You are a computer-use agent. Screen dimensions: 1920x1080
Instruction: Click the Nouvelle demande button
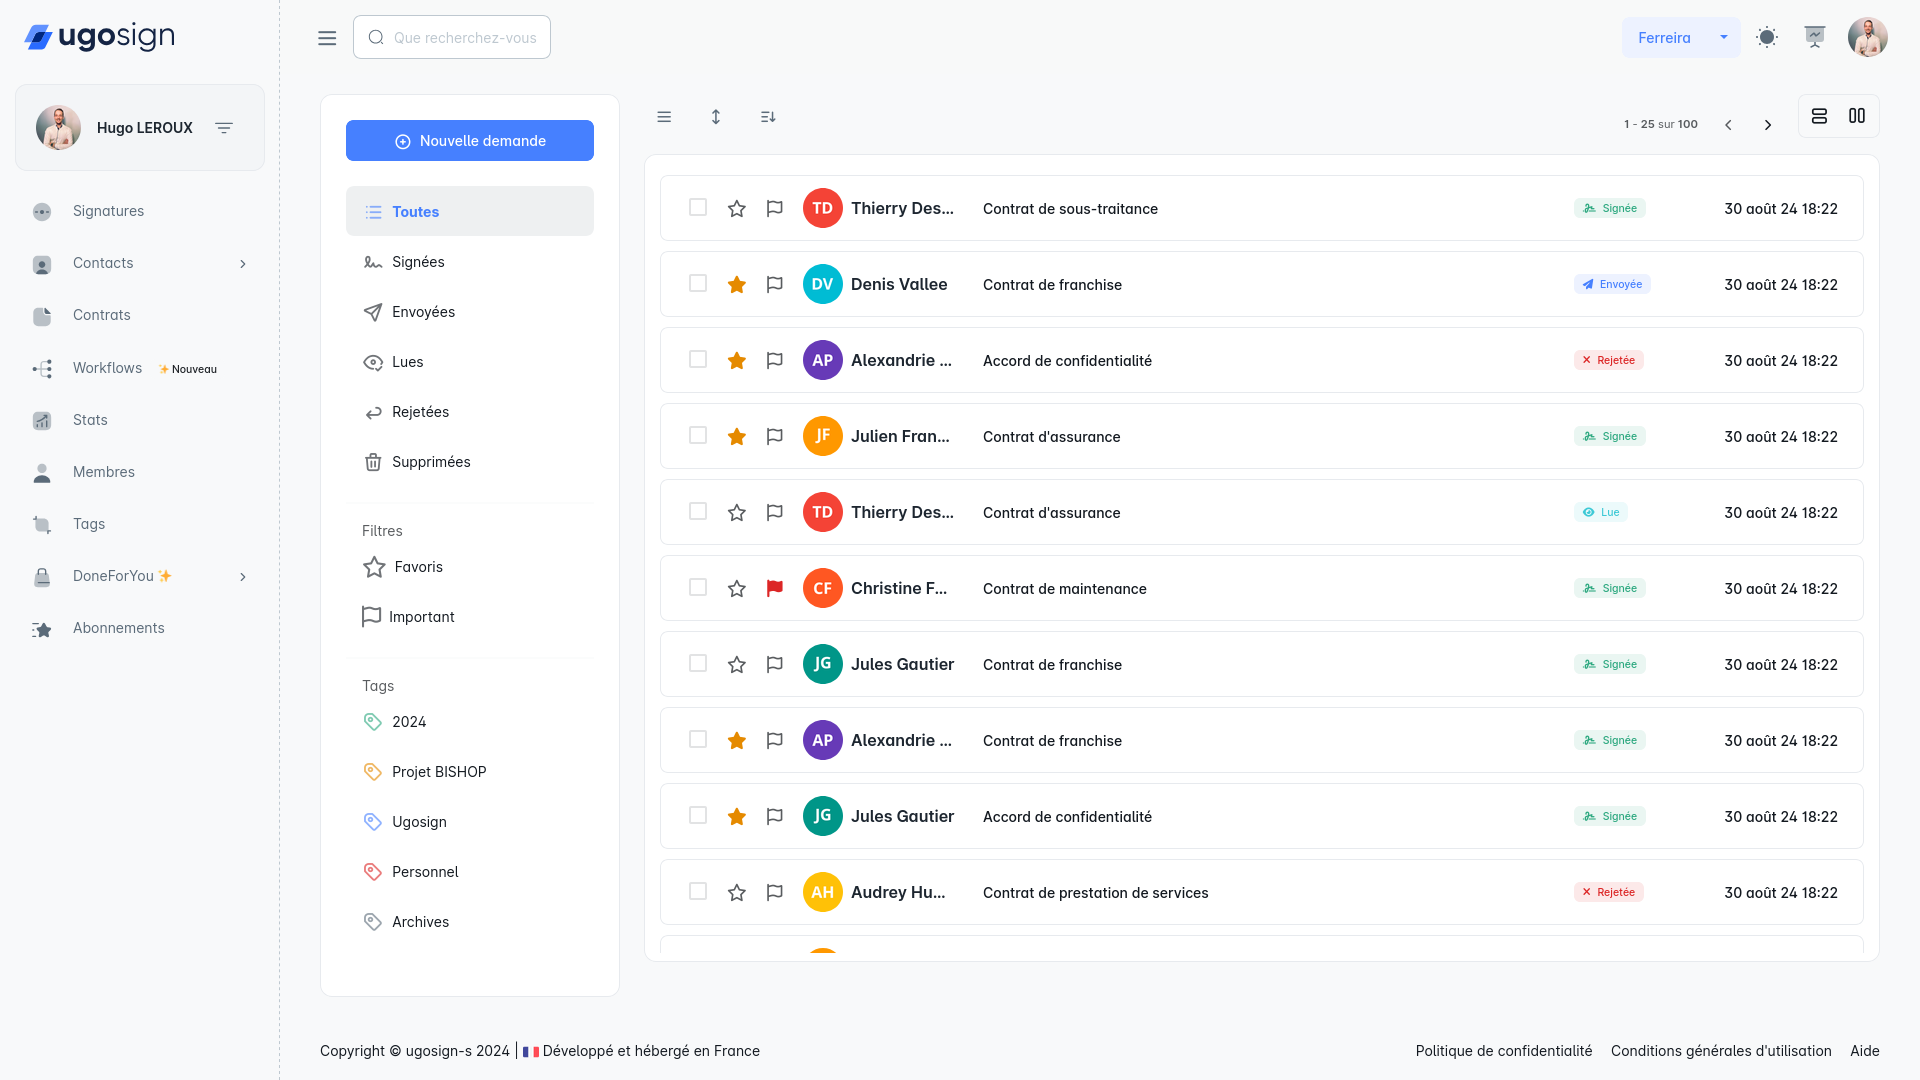[470, 141]
